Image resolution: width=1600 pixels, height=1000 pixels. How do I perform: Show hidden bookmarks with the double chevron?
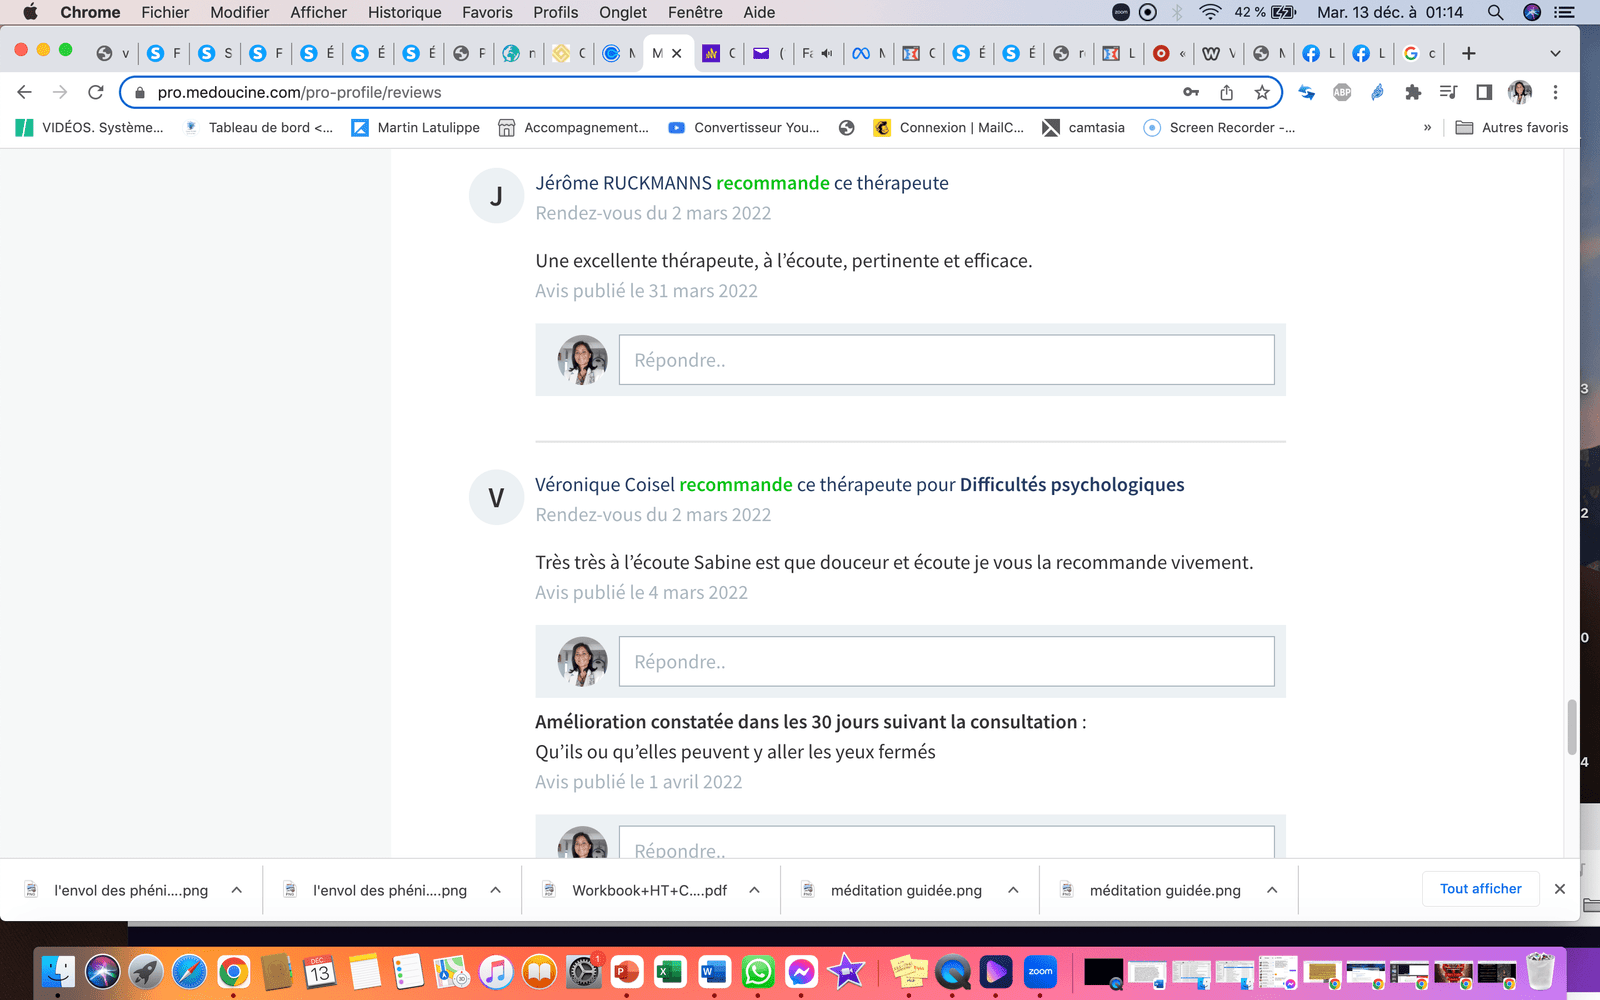coord(1427,127)
